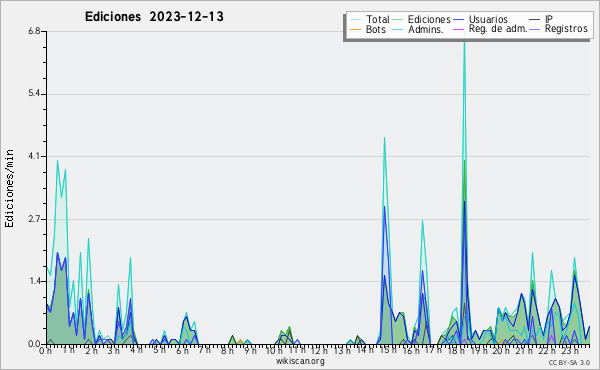Click the chart title Ediciones 2023-12-13

154,17
